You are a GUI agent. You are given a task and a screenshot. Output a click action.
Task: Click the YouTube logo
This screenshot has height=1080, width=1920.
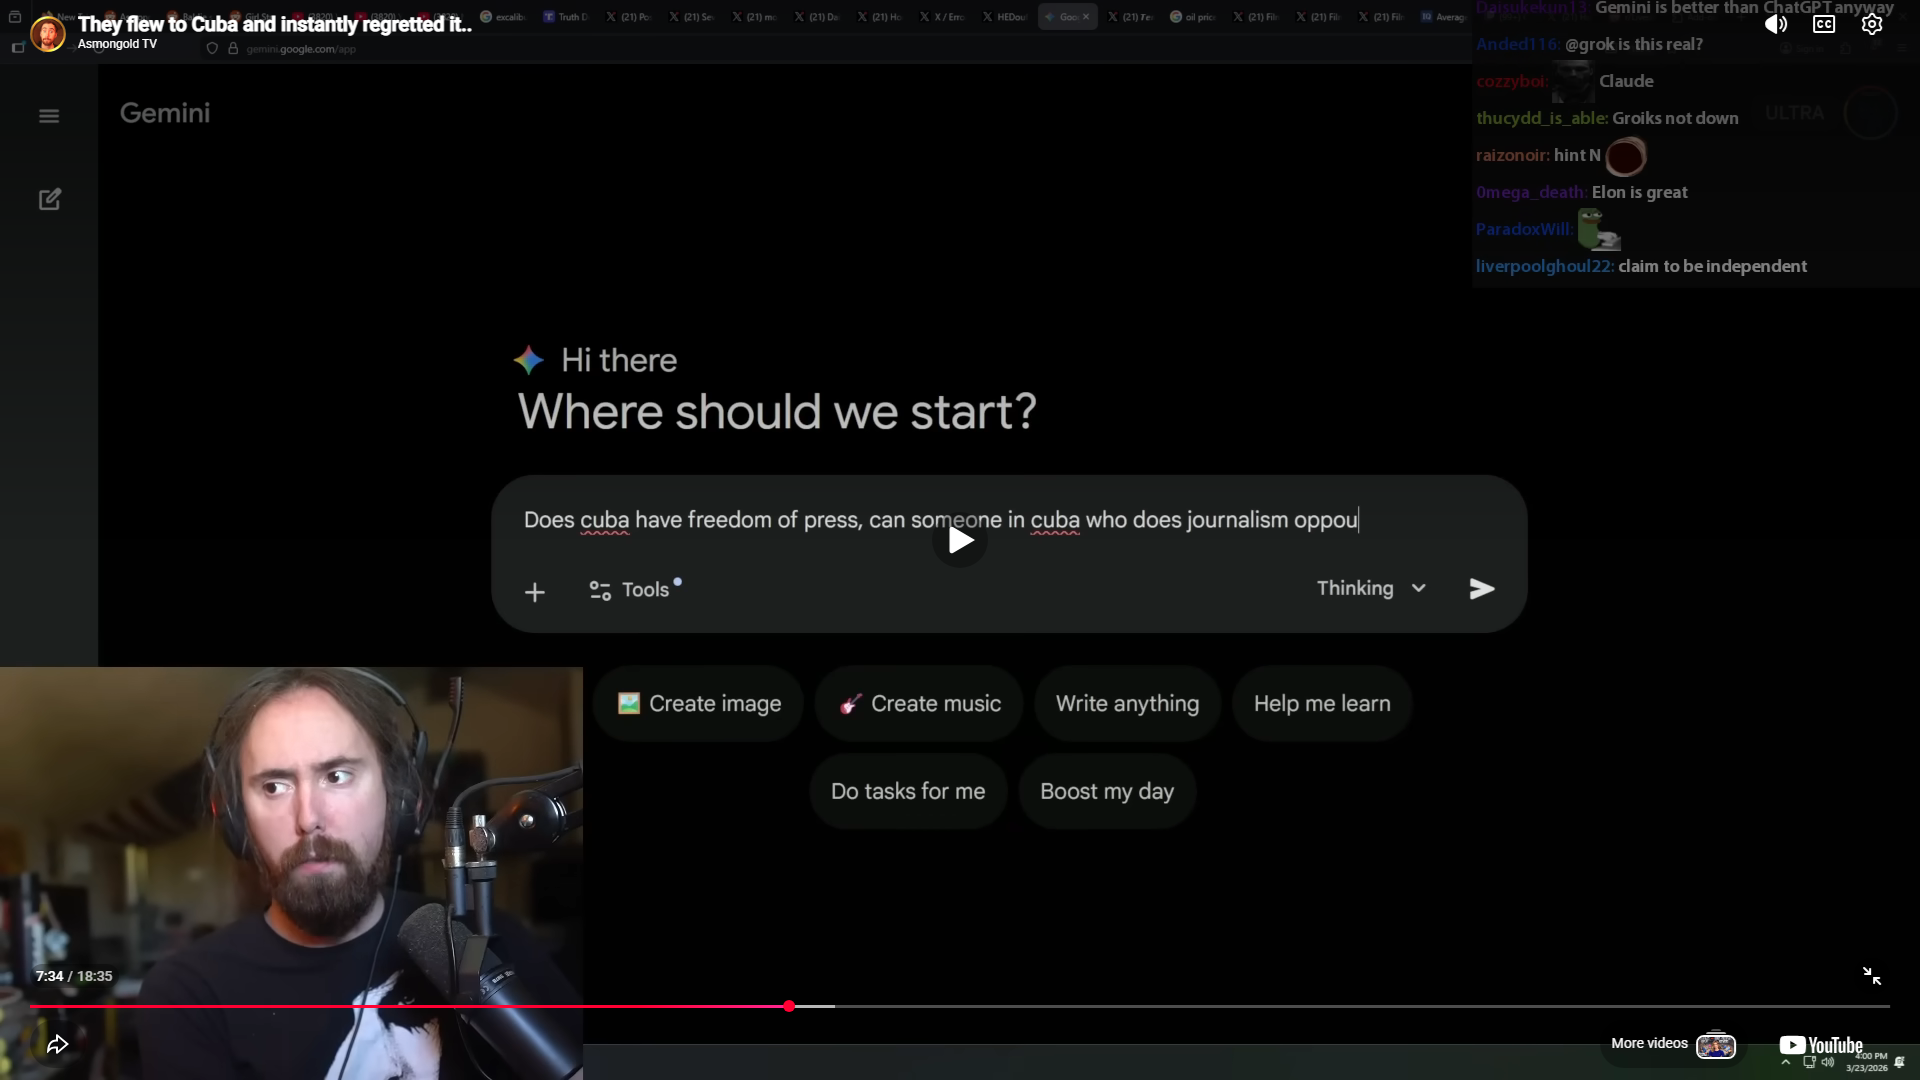[1820, 1045]
